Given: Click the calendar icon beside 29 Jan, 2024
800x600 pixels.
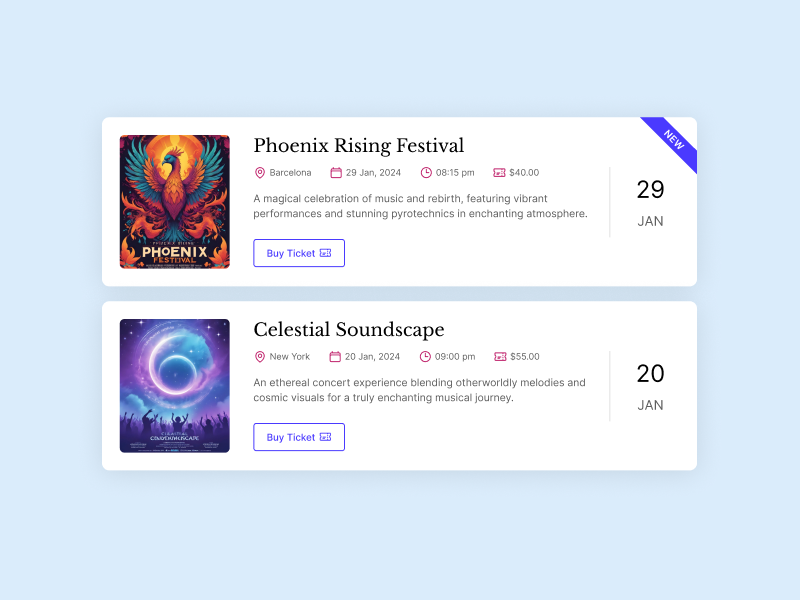Looking at the screenshot, I should coord(336,173).
